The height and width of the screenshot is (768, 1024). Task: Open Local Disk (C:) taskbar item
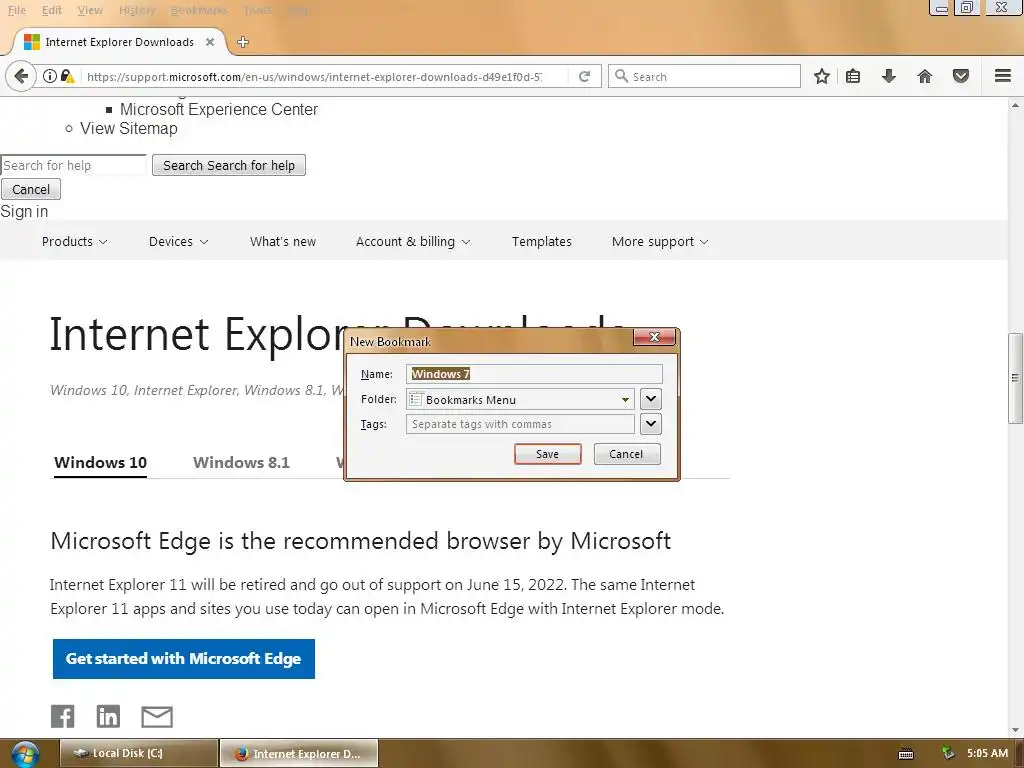(x=139, y=753)
